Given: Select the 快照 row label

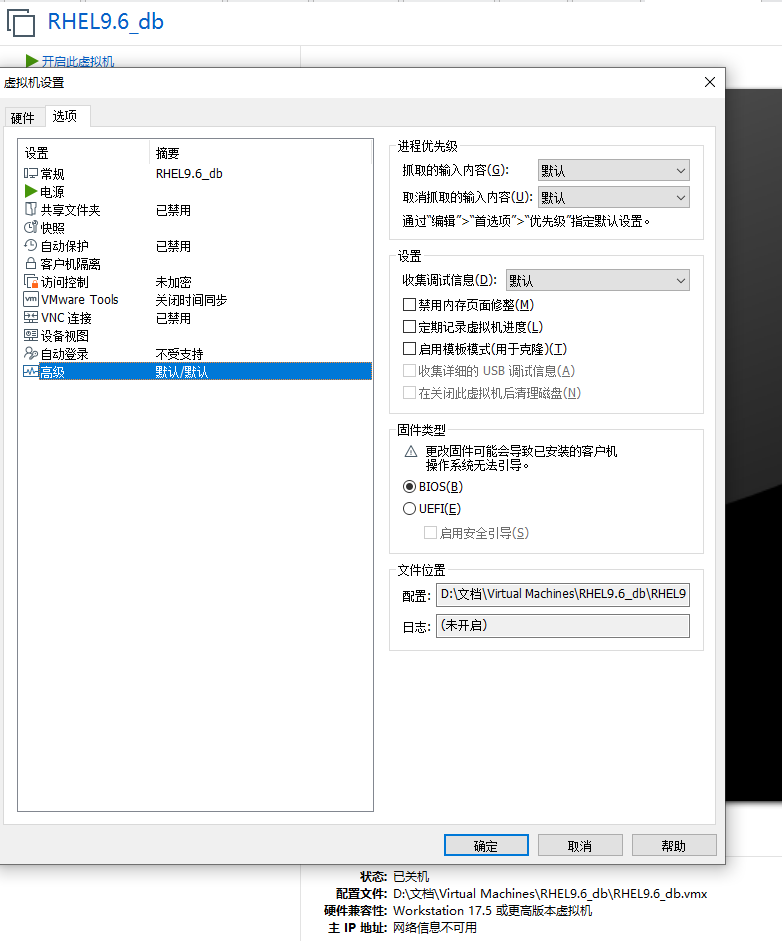Looking at the screenshot, I should point(52,228).
